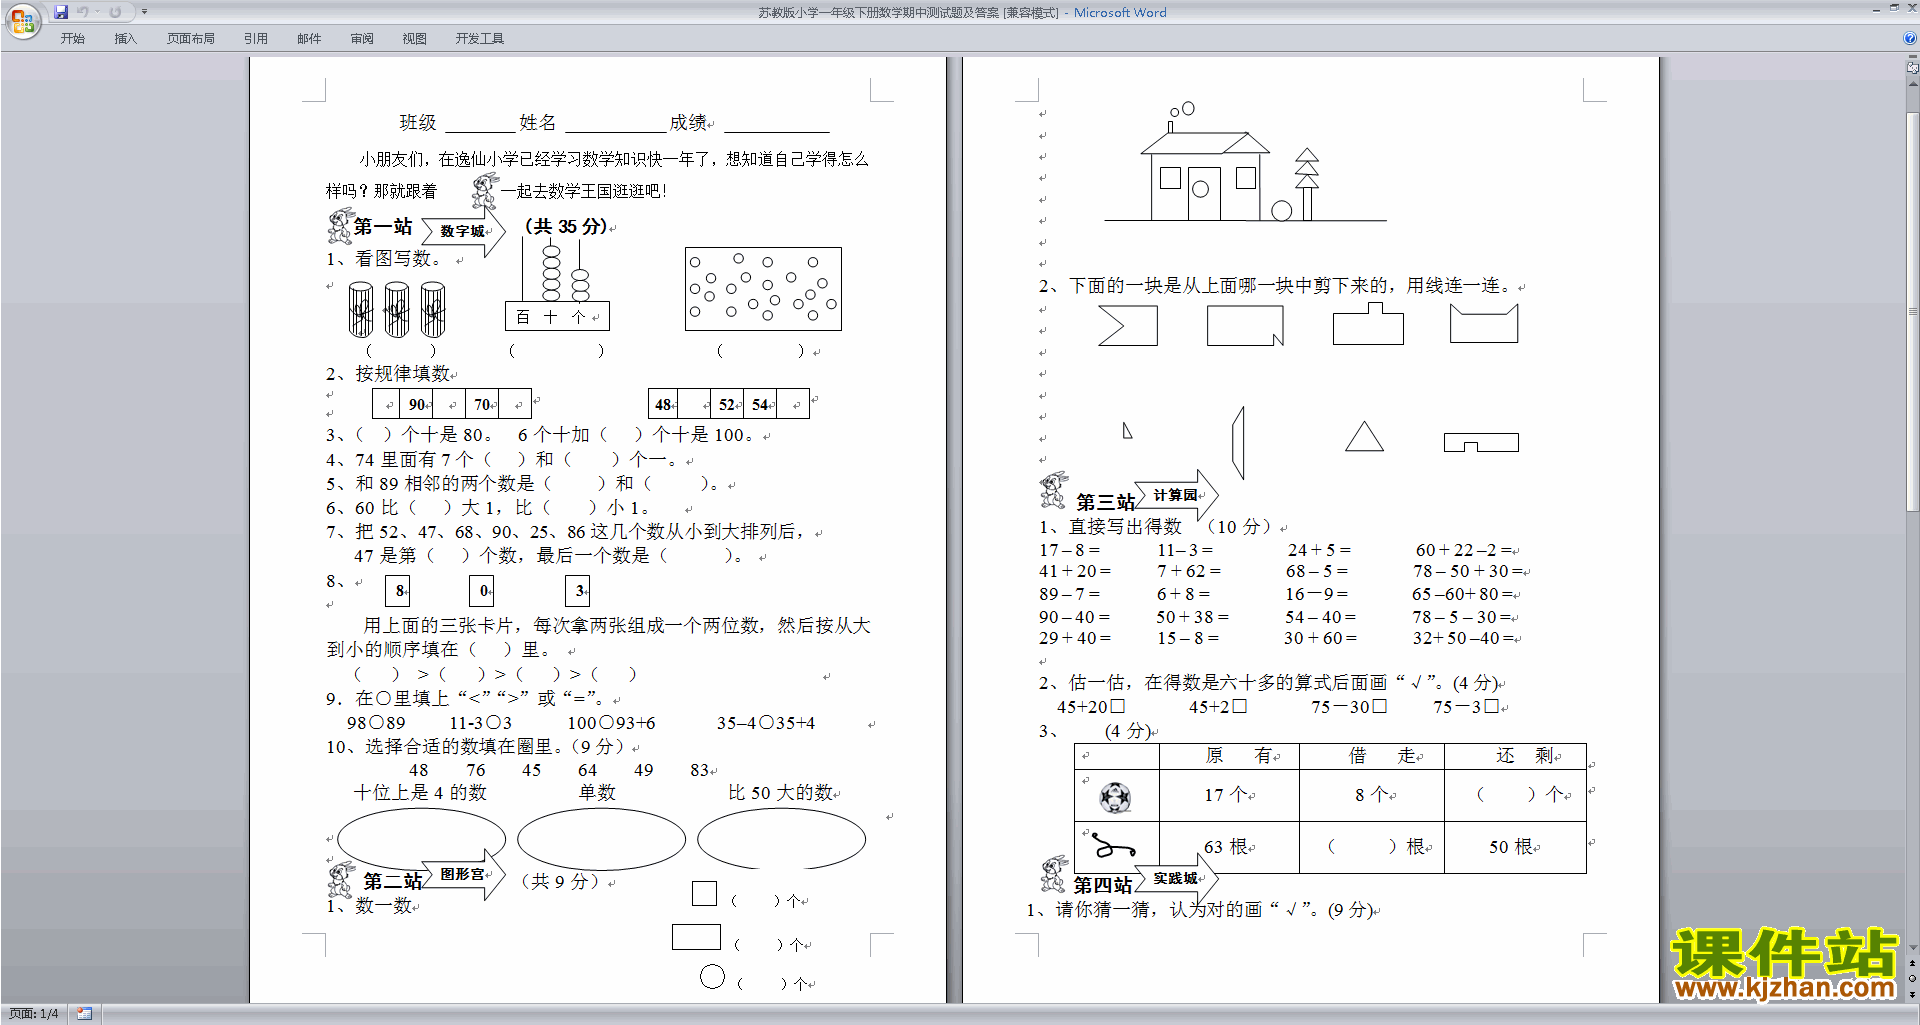Click the vertical scrollbar down arrow

[x=1913, y=948]
